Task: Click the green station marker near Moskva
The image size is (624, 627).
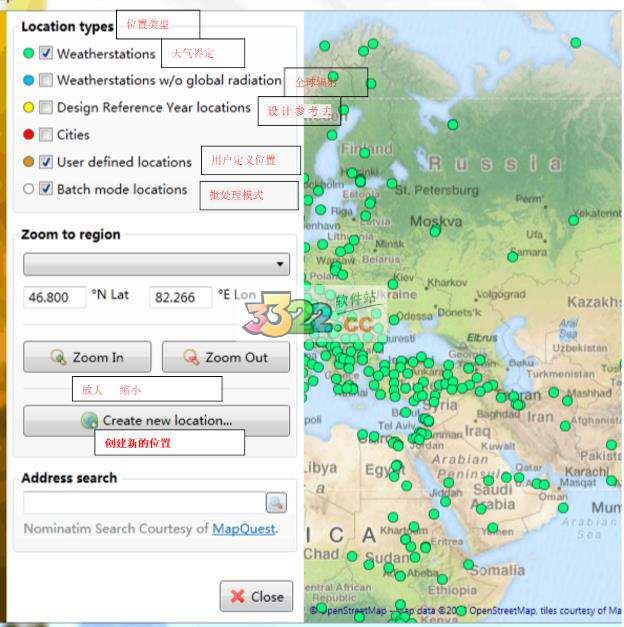Action: (x=435, y=232)
